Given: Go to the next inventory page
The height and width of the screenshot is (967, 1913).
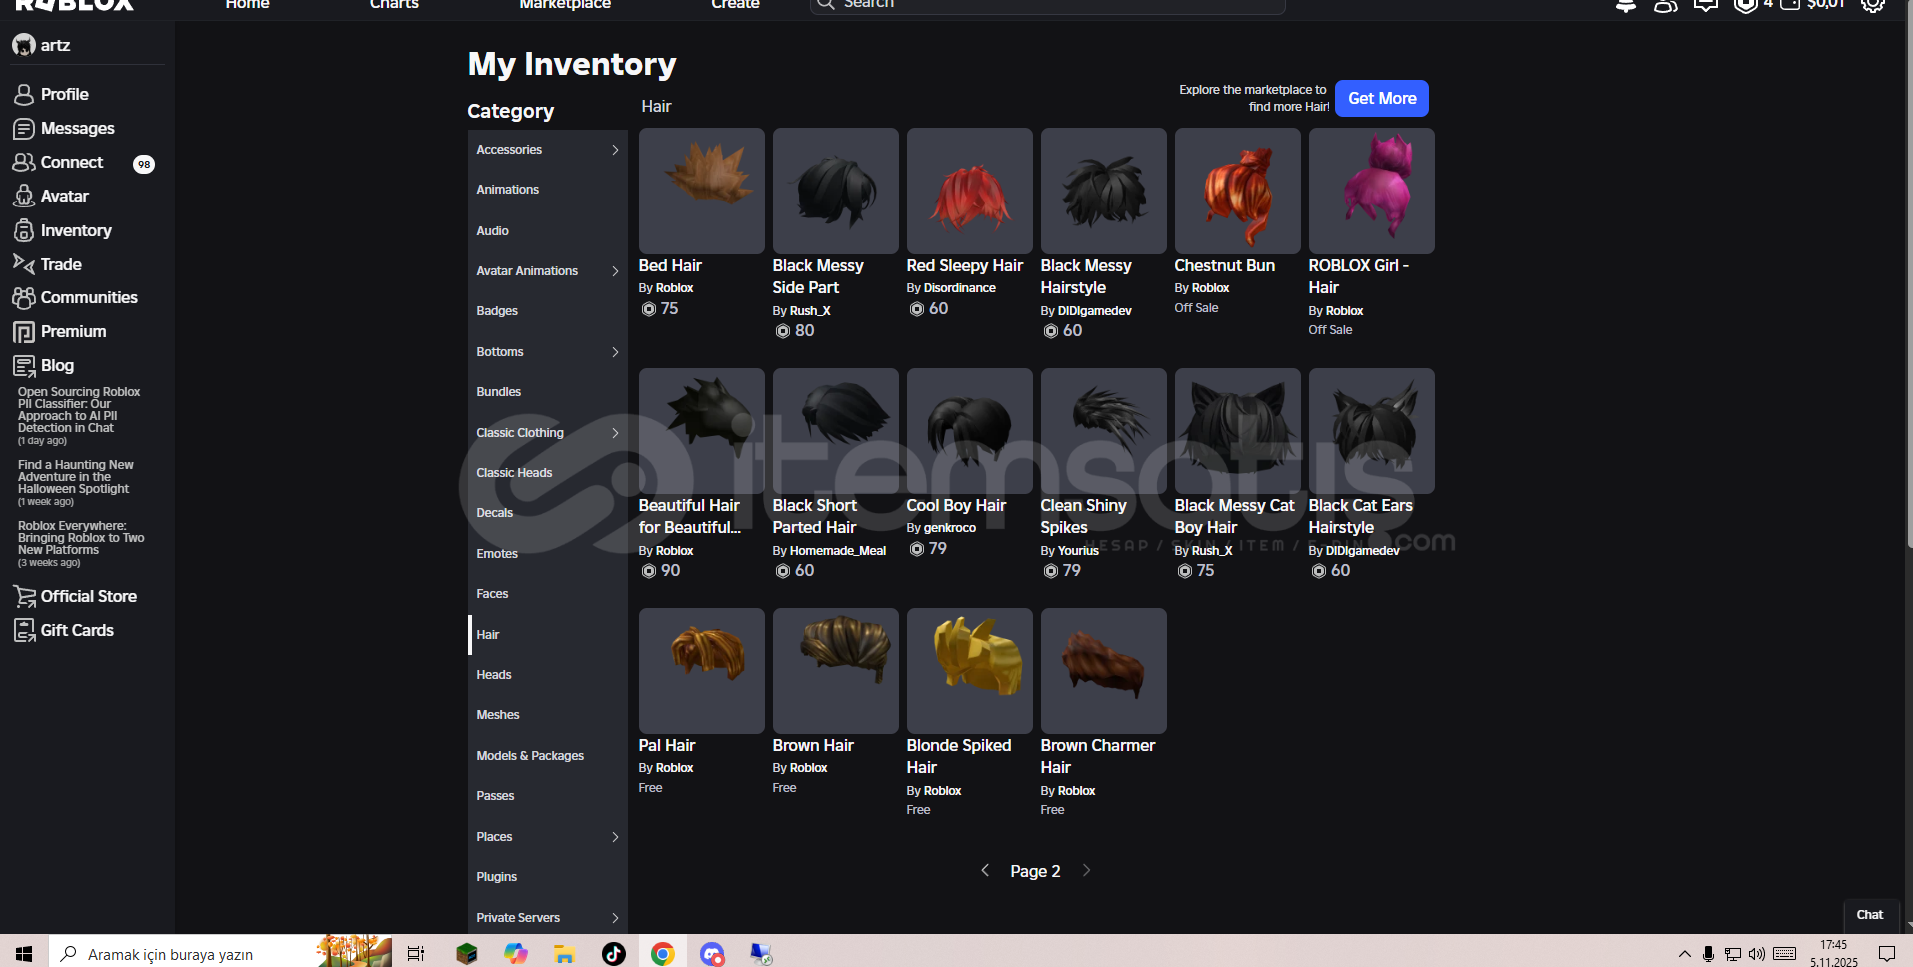Looking at the screenshot, I should click(x=1086, y=870).
